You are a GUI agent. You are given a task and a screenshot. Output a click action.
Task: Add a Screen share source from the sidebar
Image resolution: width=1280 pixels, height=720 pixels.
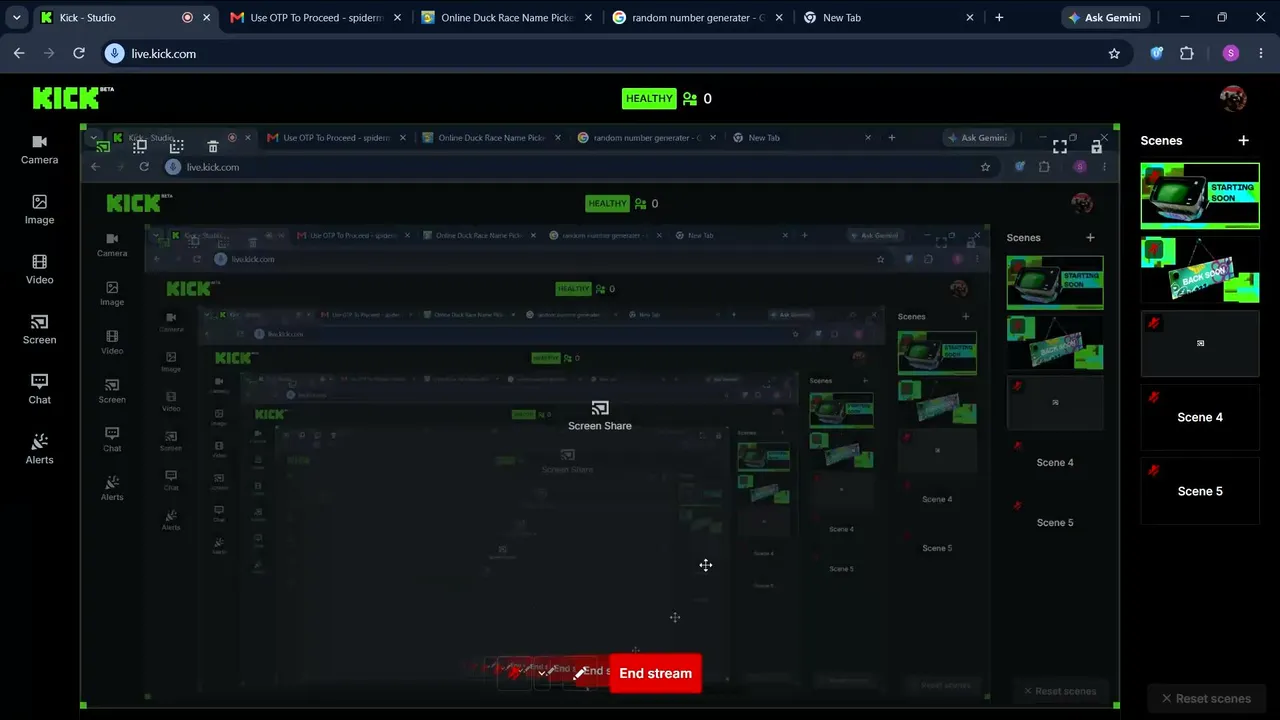pos(40,329)
